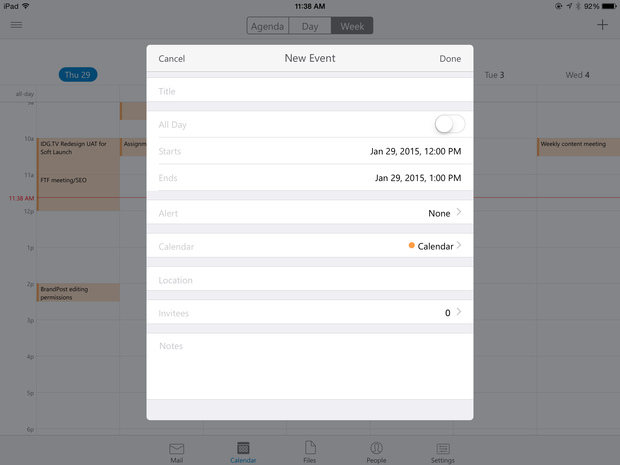This screenshot has width=620, height=465.
Task: Select the Tue 3 day header
Action: pyautogui.click(x=494, y=75)
